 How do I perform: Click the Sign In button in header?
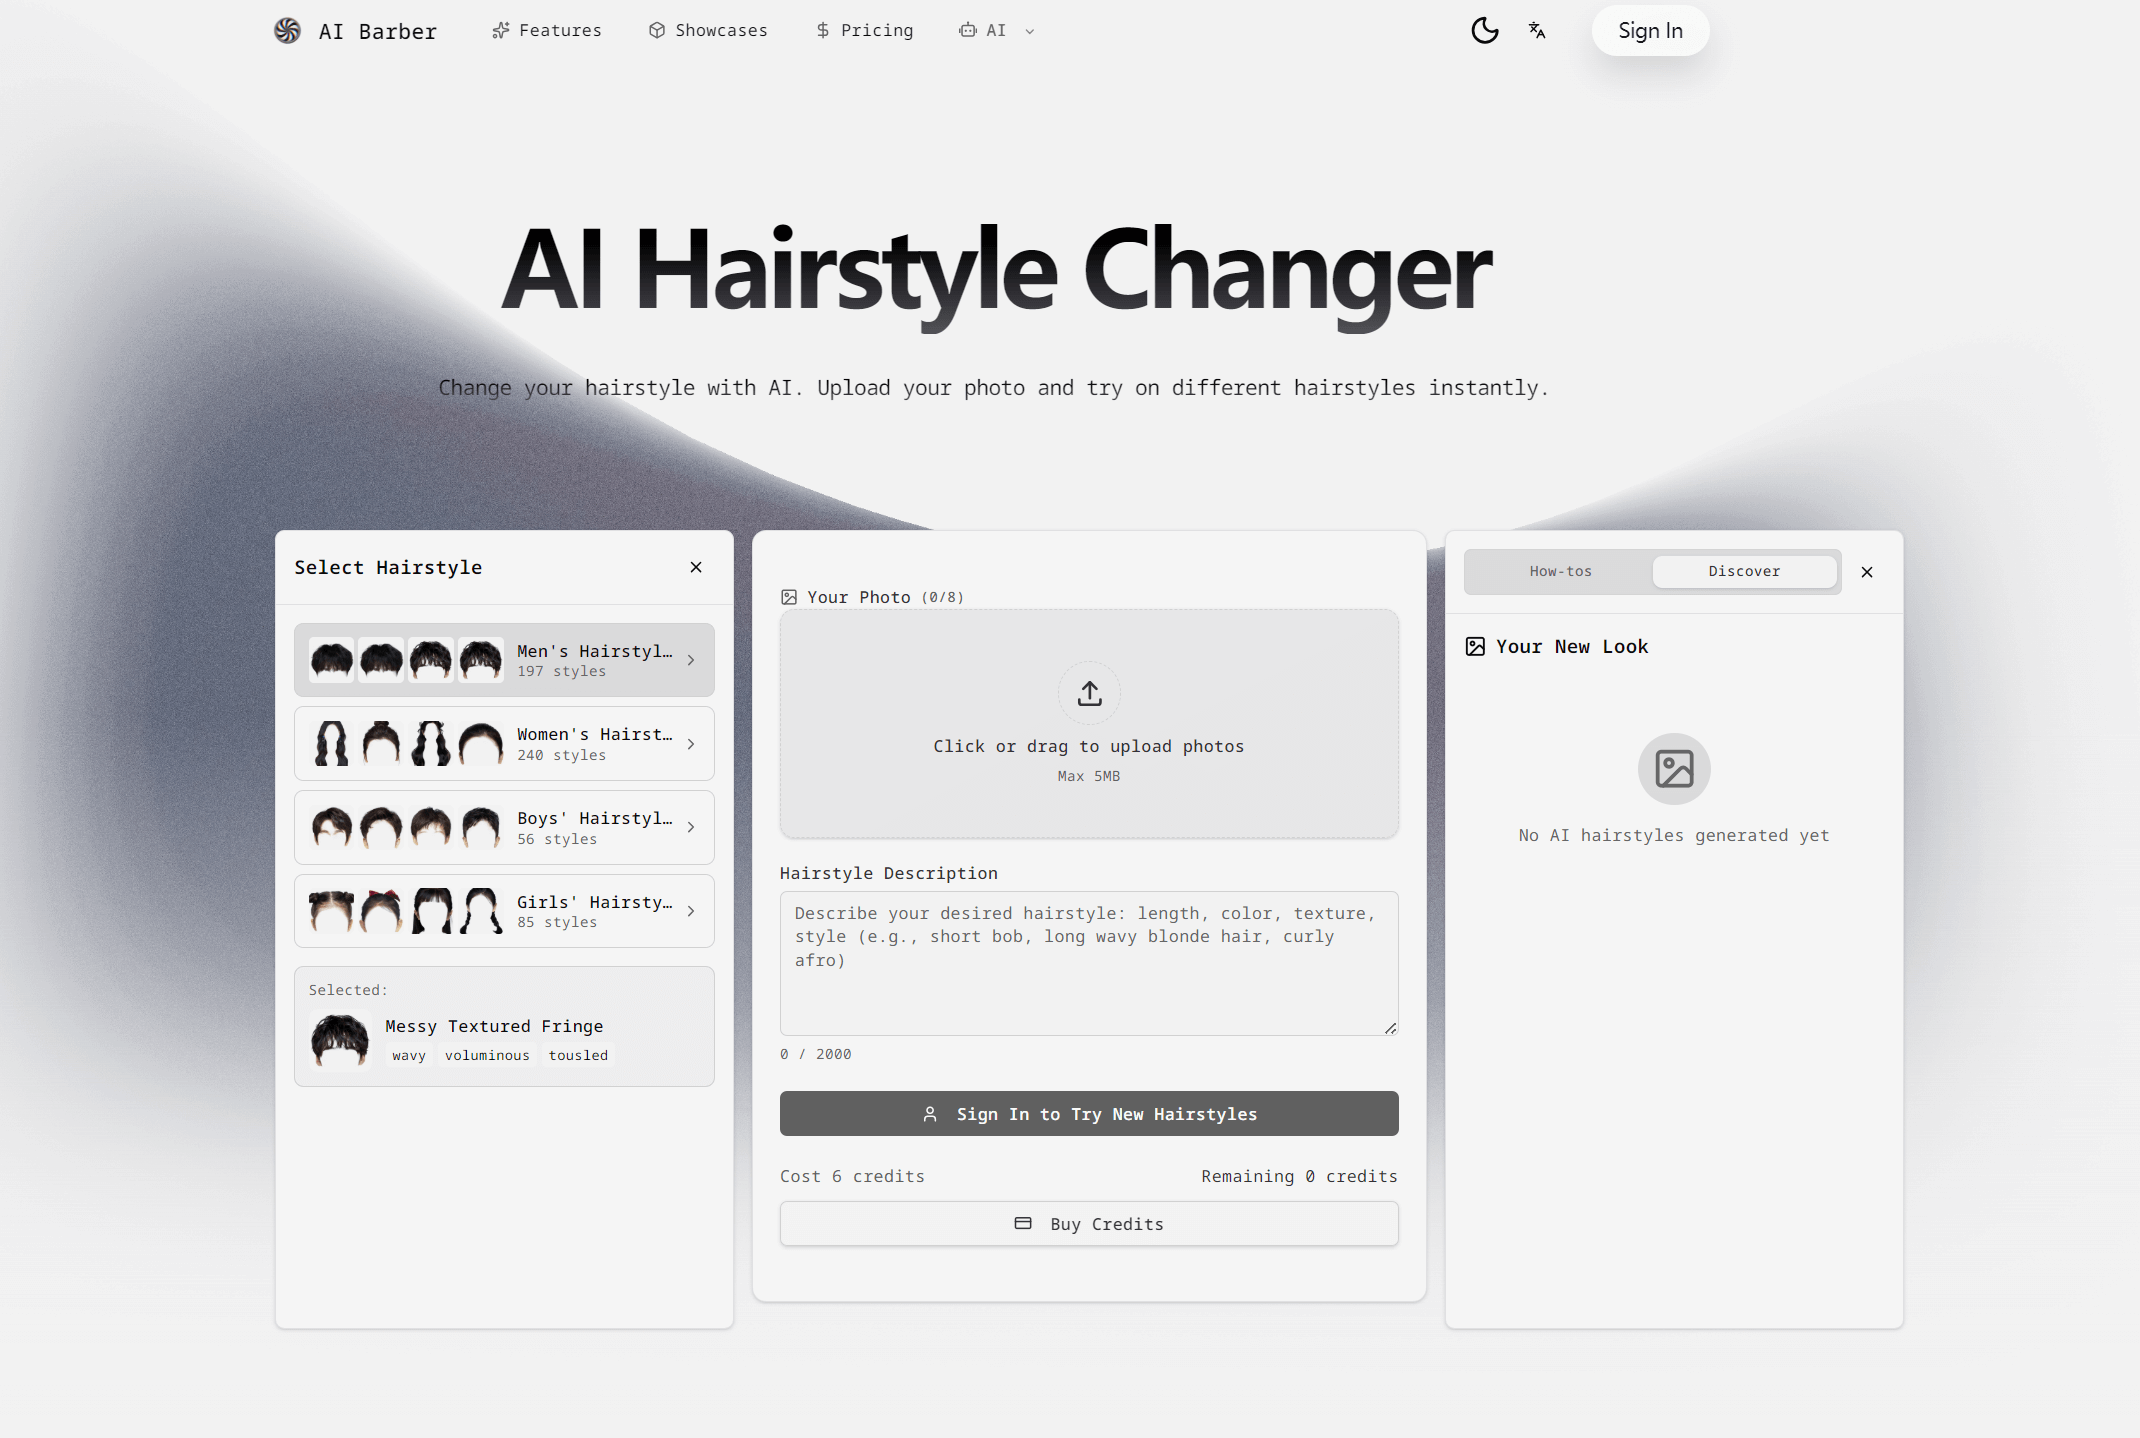tap(1650, 31)
